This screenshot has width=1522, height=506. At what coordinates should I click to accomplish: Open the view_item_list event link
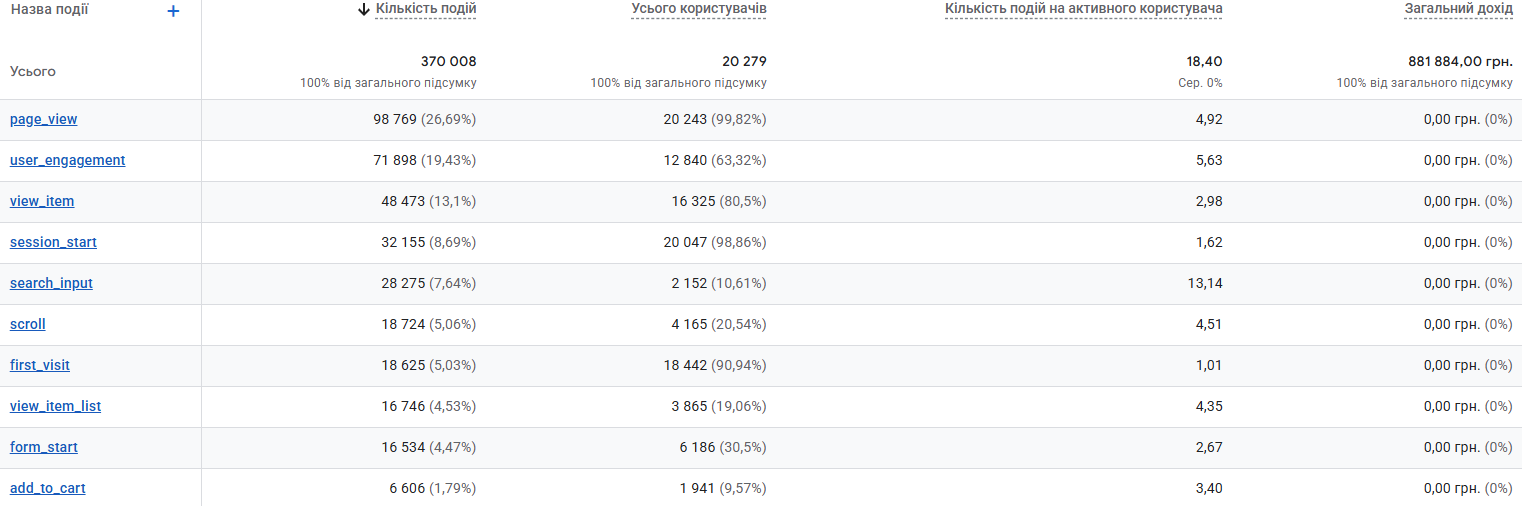[x=55, y=406]
